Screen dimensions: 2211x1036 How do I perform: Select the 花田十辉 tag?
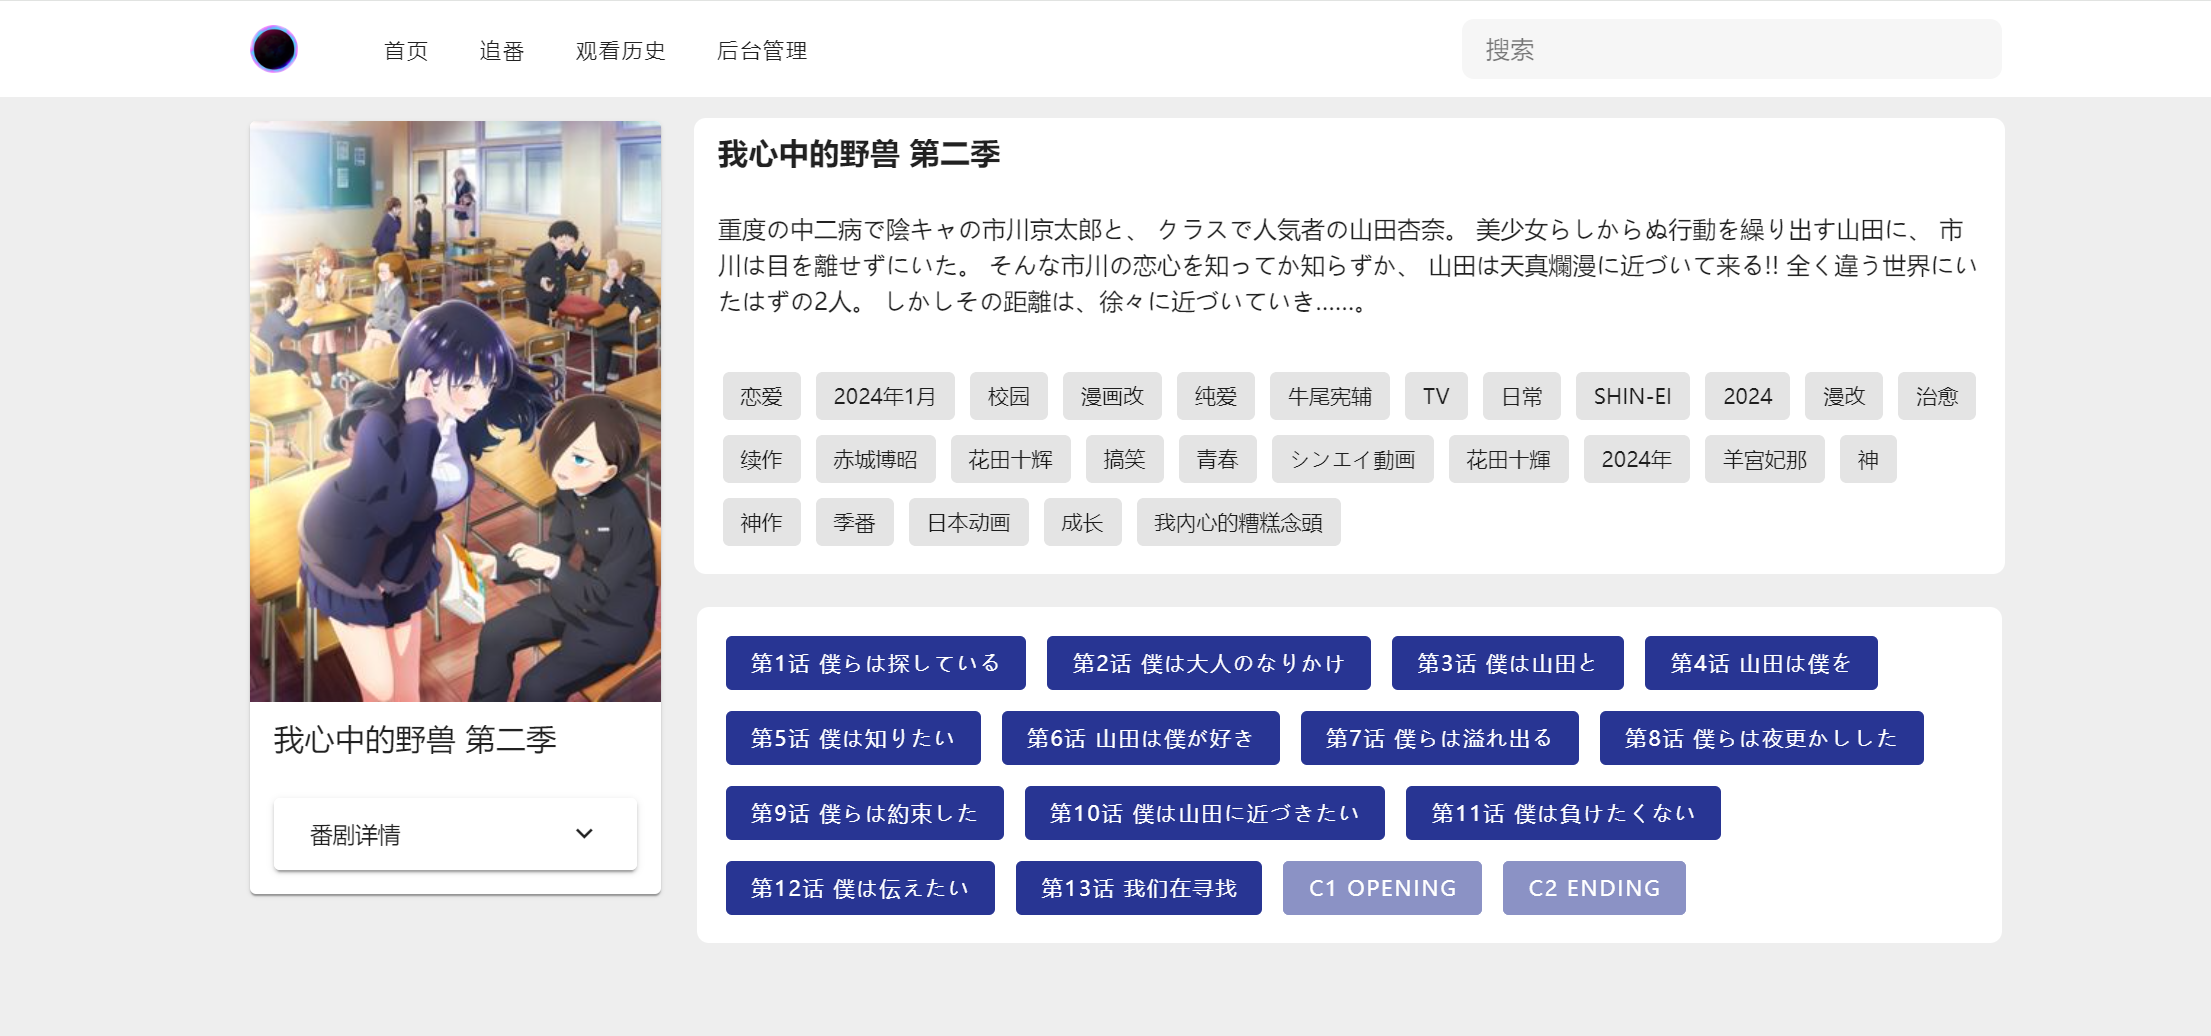tap(1011, 459)
